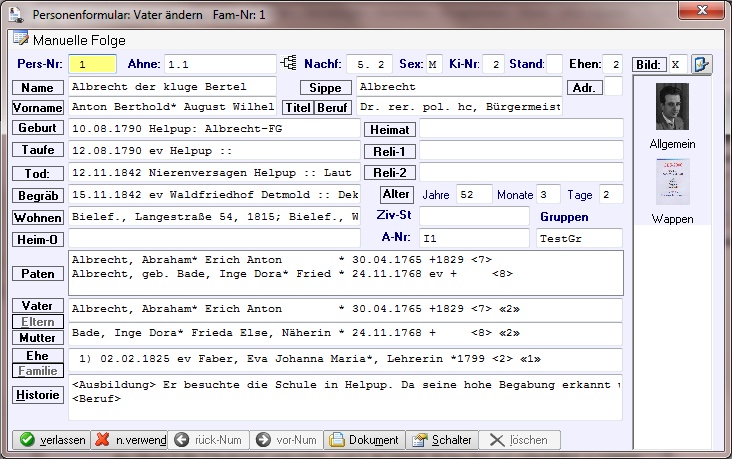
Task: Go to next record with vor-Num
Action: (x=287, y=440)
